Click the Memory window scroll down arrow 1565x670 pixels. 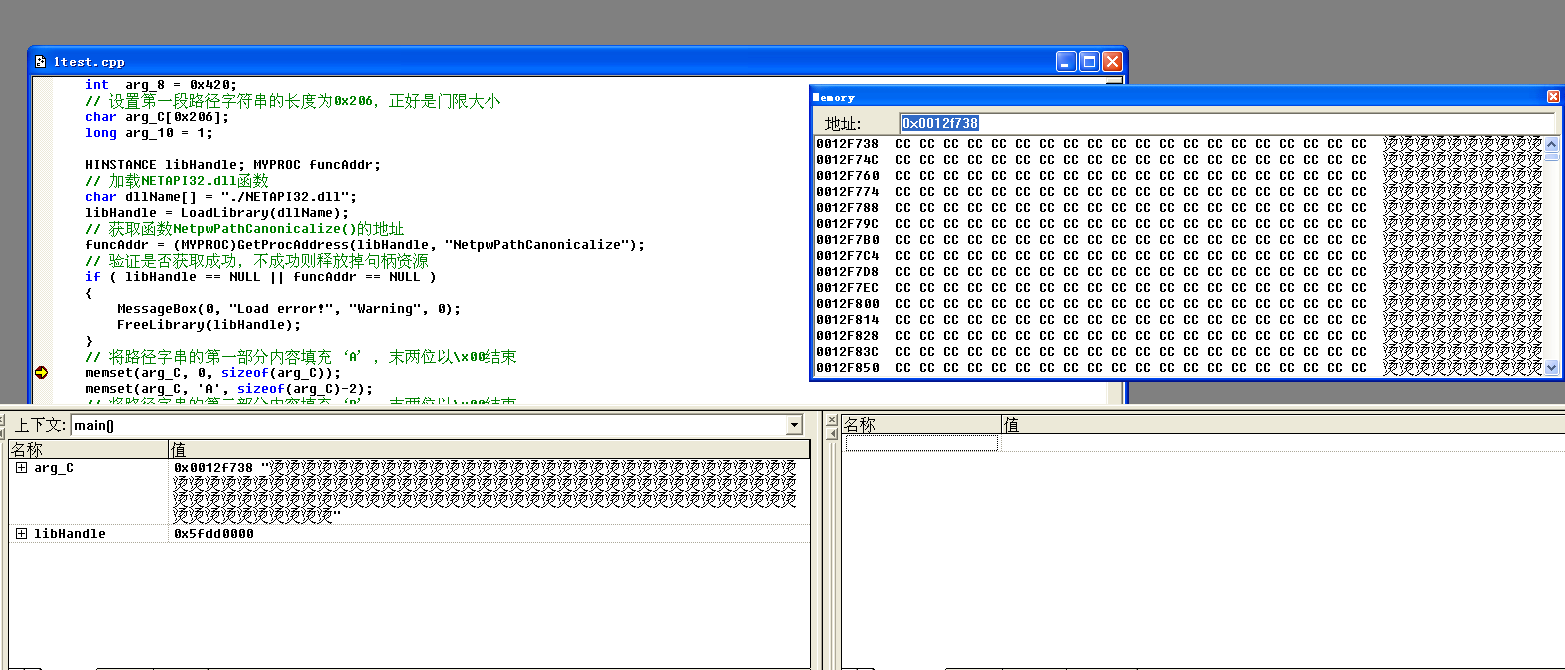1551,368
